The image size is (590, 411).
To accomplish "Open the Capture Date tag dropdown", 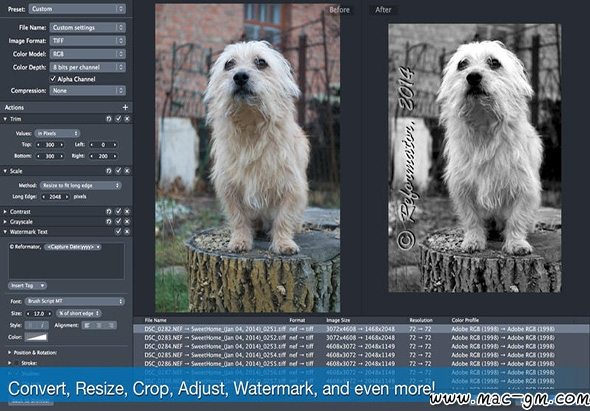I will 73,247.
